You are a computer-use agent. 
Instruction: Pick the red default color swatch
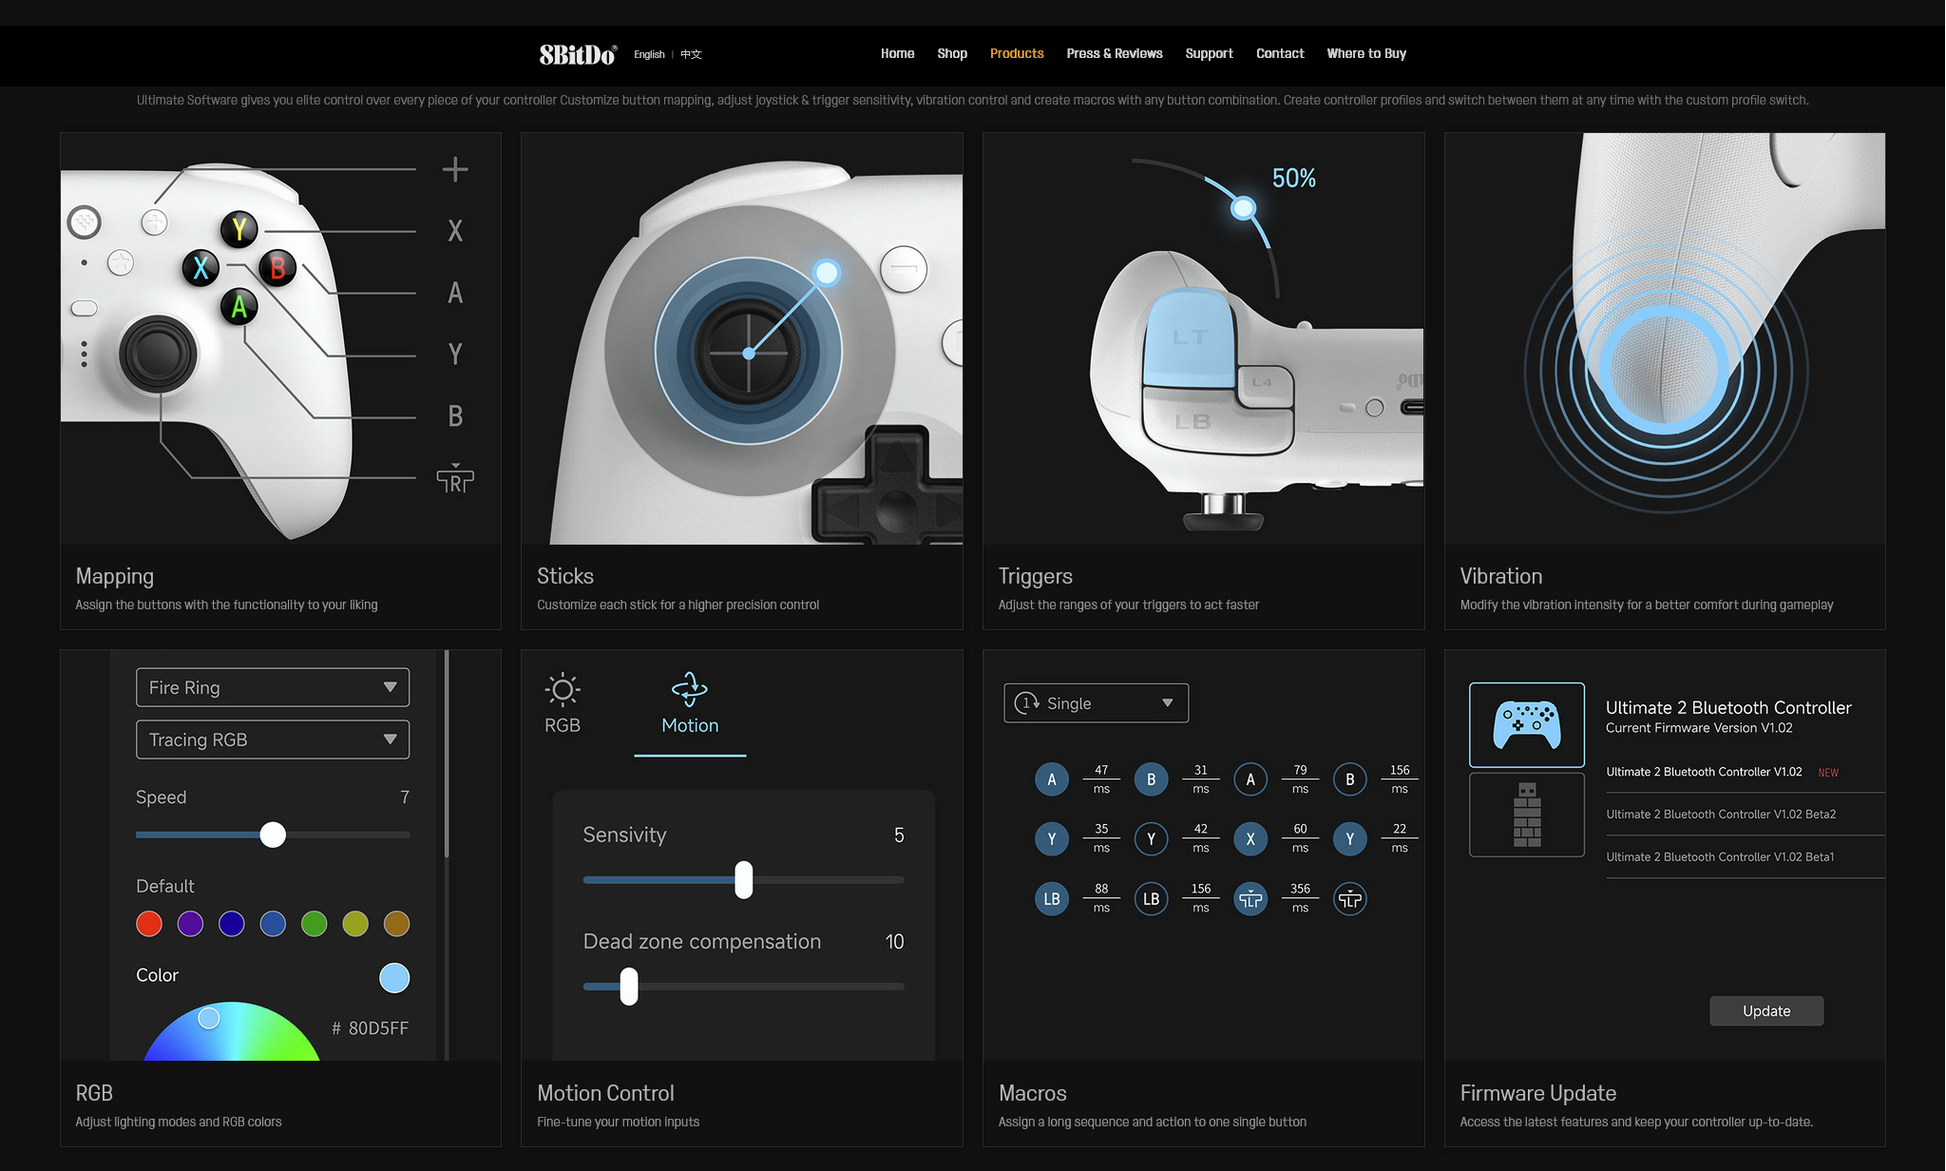pos(149,923)
